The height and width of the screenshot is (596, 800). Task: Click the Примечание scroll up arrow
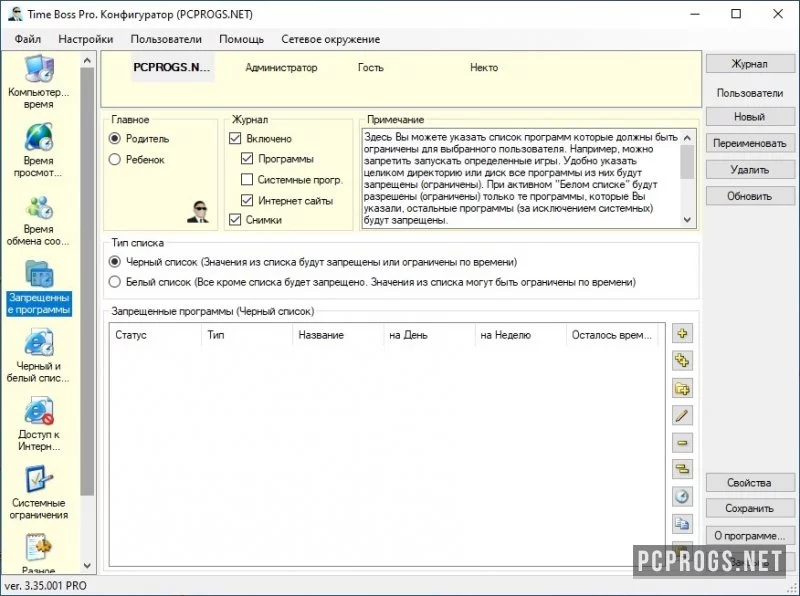click(687, 137)
